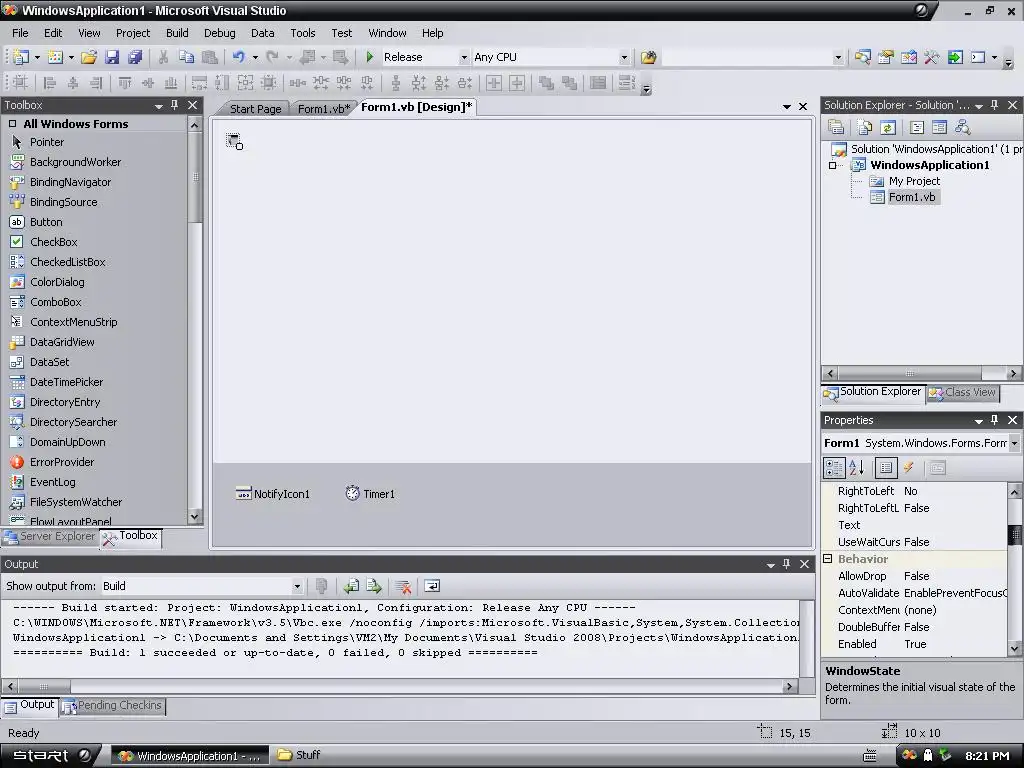This screenshot has width=1024, height=768.
Task: Open the active files dropdown arrow in the tab strip
Action: click(x=786, y=106)
